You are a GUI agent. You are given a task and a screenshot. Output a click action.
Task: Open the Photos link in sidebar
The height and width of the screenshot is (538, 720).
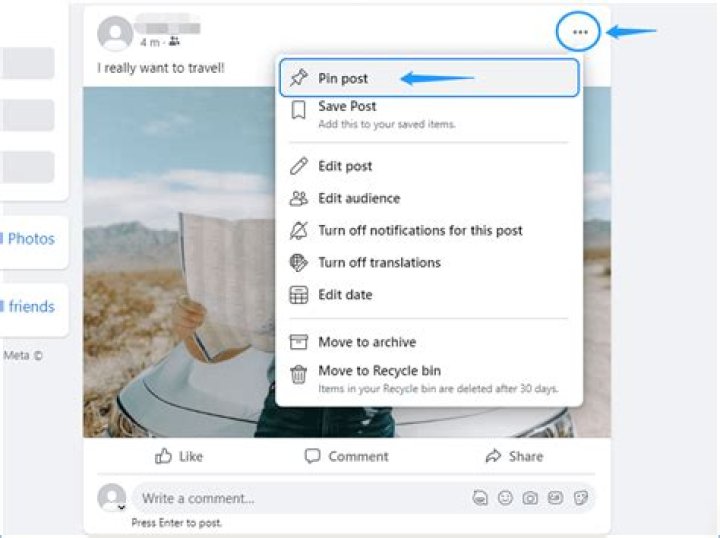(x=31, y=239)
